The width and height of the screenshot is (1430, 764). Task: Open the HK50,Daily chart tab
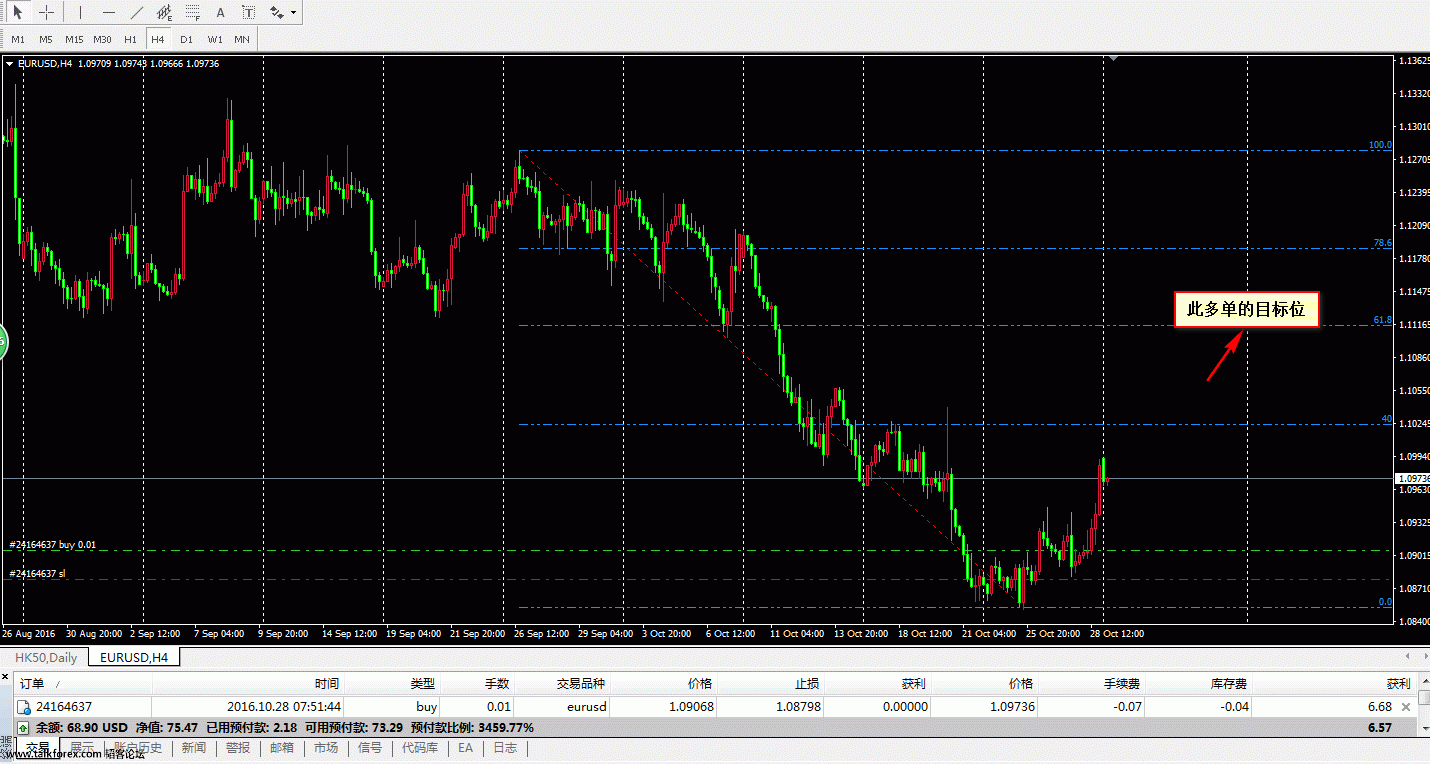(x=46, y=657)
